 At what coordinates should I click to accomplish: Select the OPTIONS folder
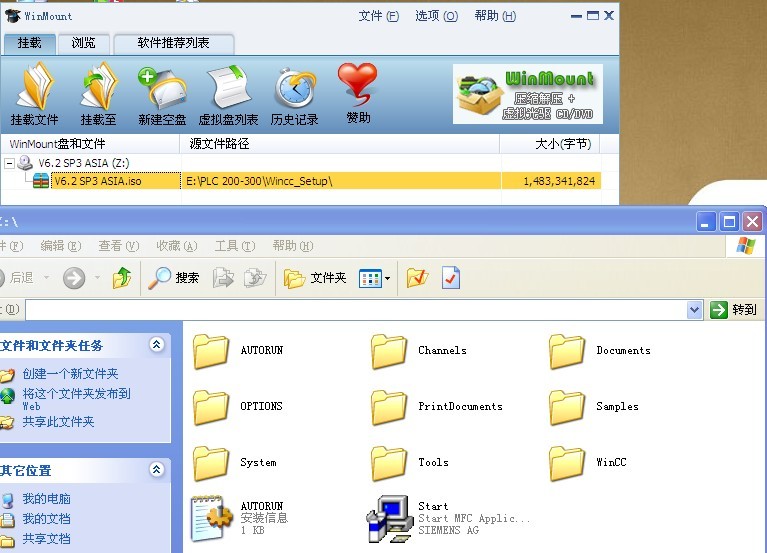(237, 406)
